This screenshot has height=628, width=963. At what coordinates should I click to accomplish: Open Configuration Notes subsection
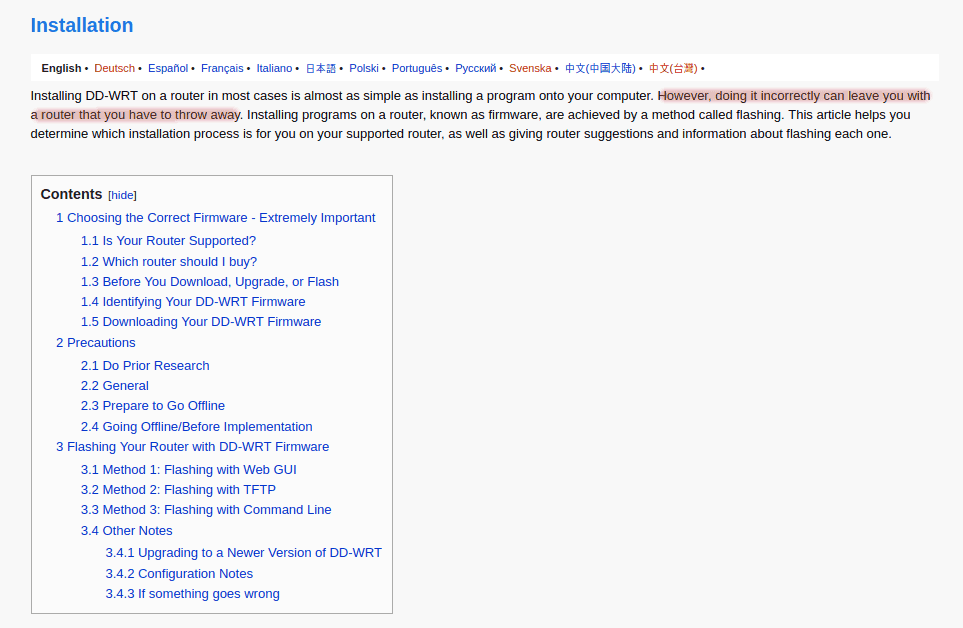(x=179, y=573)
